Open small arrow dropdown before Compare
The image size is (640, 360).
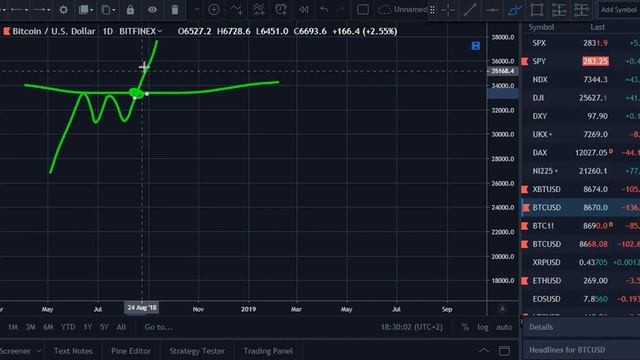[x=197, y=9]
